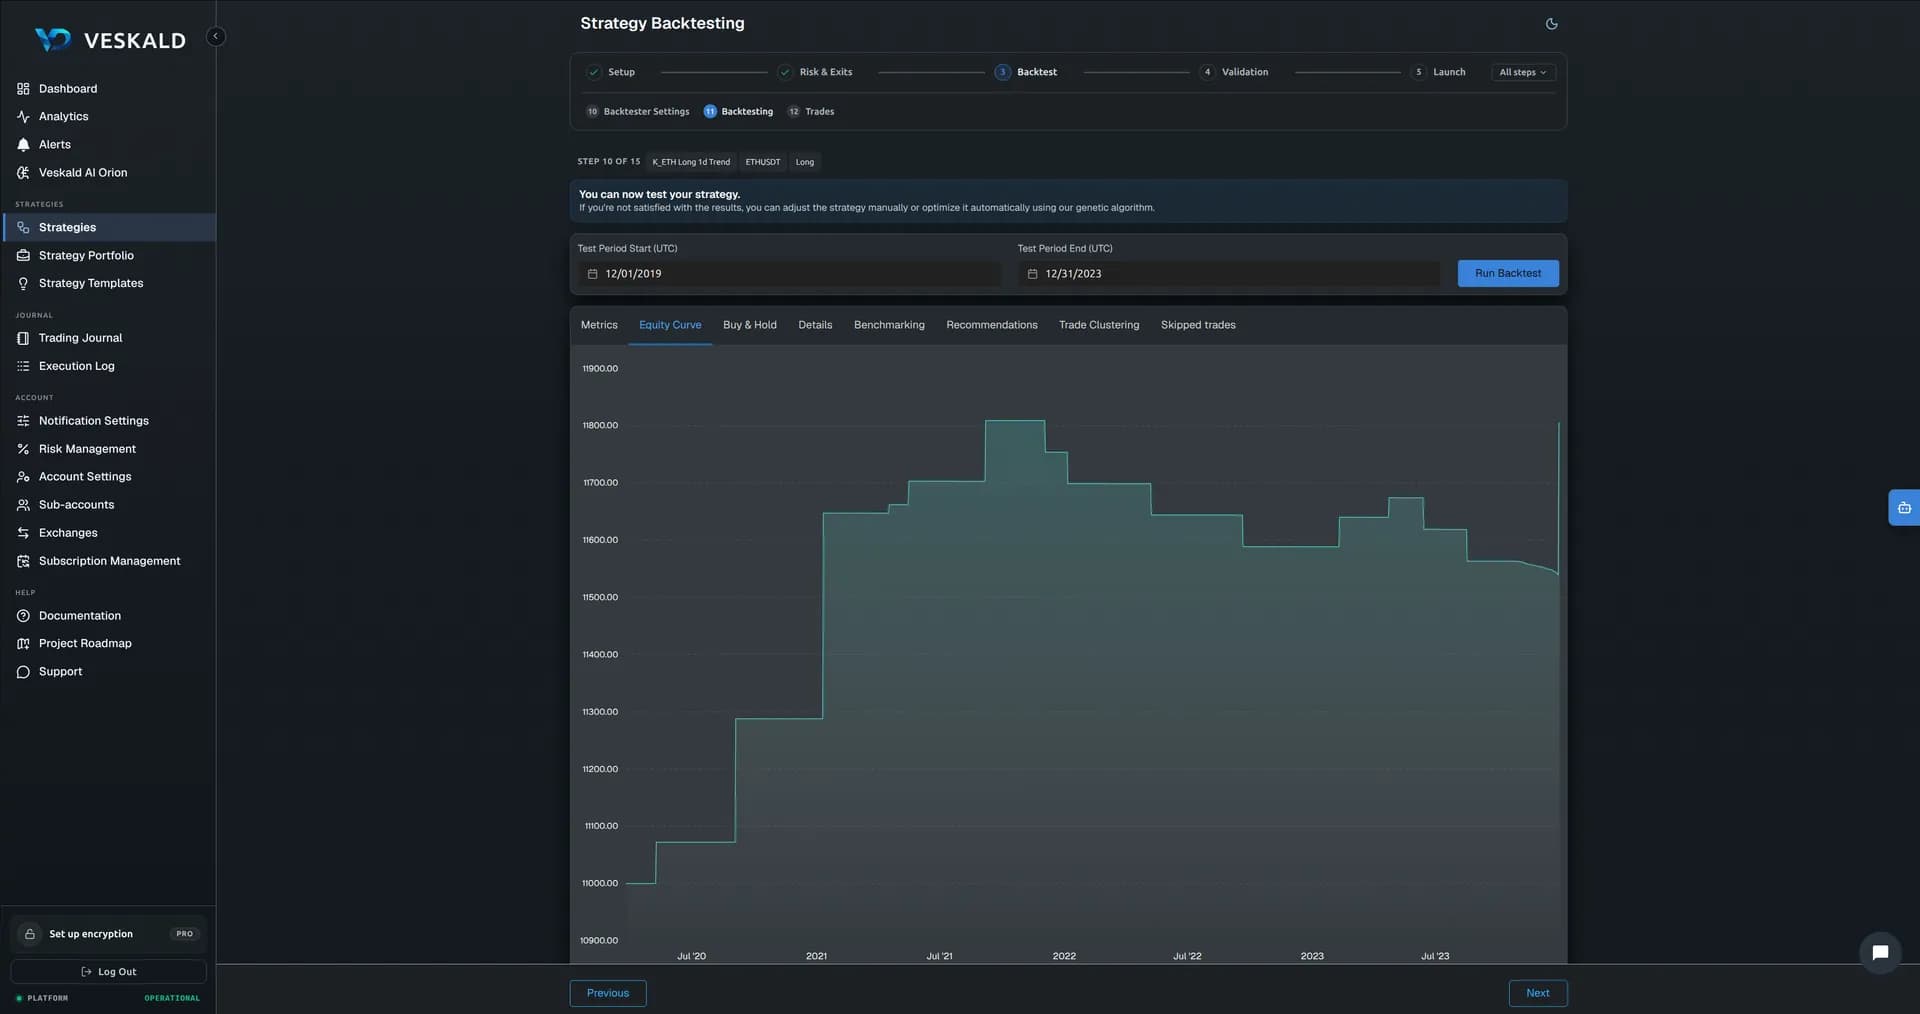Open the Recommendations tab
This screenshot has width=1920, height=1014.
click(x=992, y=326)
